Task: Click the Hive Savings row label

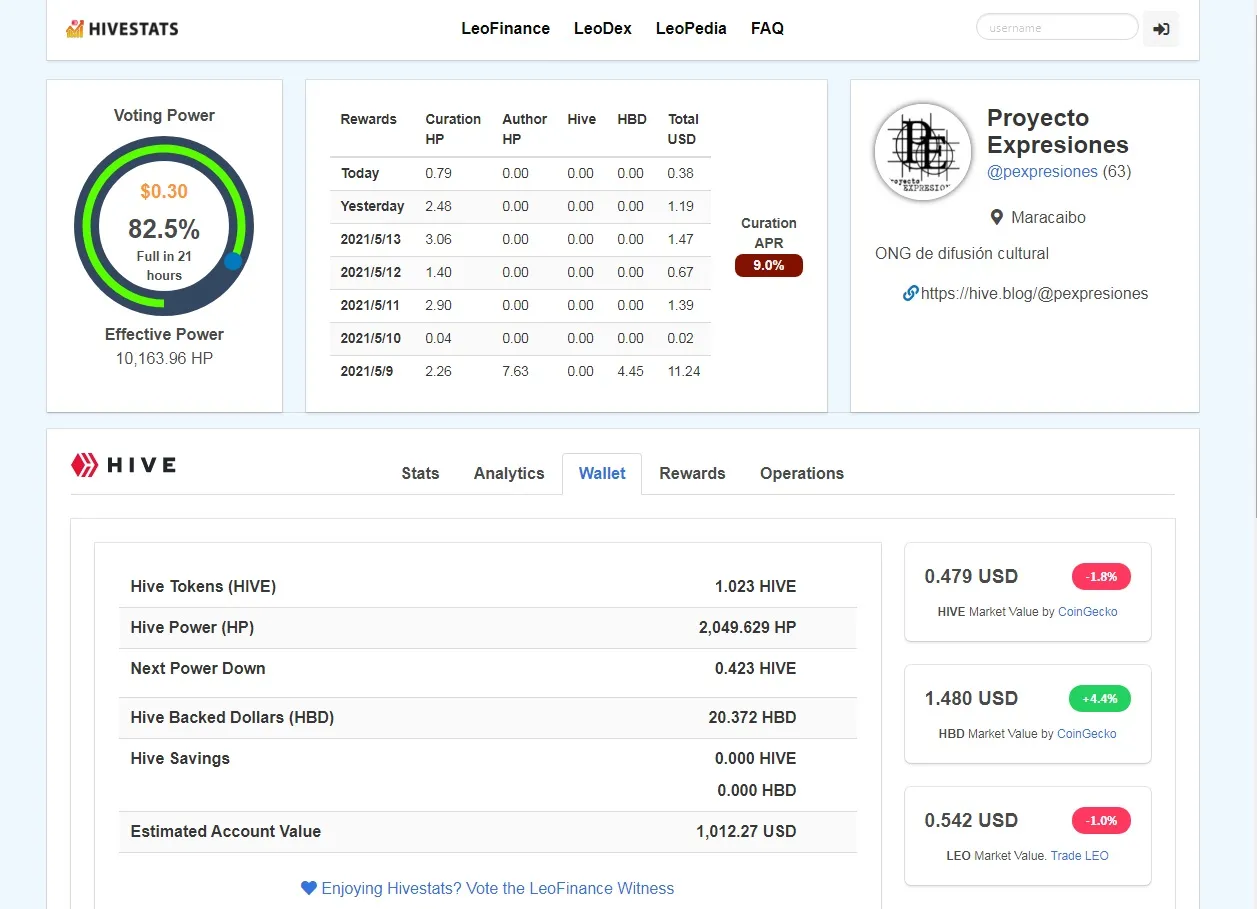Action: (180, 758)
